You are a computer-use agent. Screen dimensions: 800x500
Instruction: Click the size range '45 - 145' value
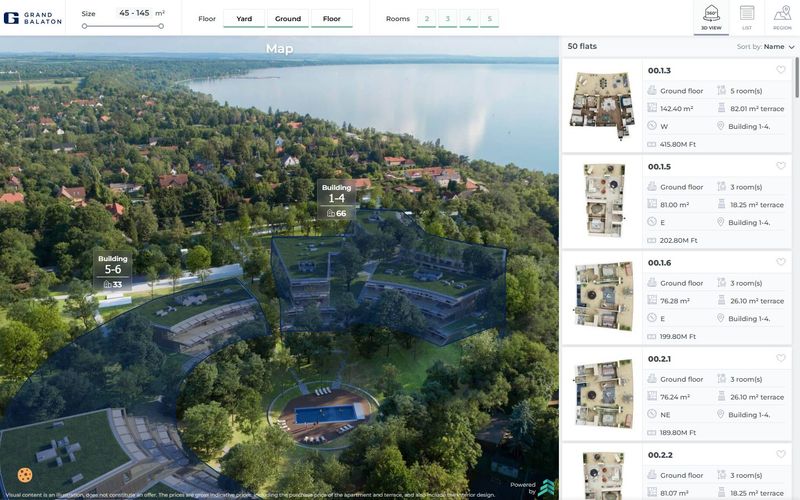click(x=134, y=13)
